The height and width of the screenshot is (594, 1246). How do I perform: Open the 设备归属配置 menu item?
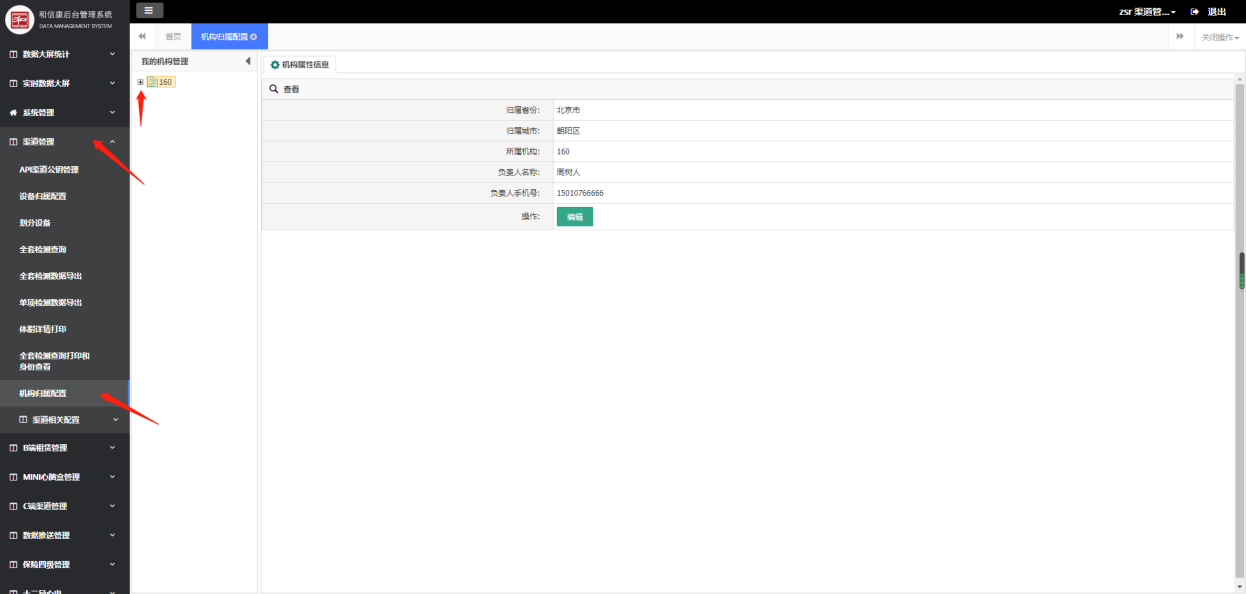pos(43,196)
